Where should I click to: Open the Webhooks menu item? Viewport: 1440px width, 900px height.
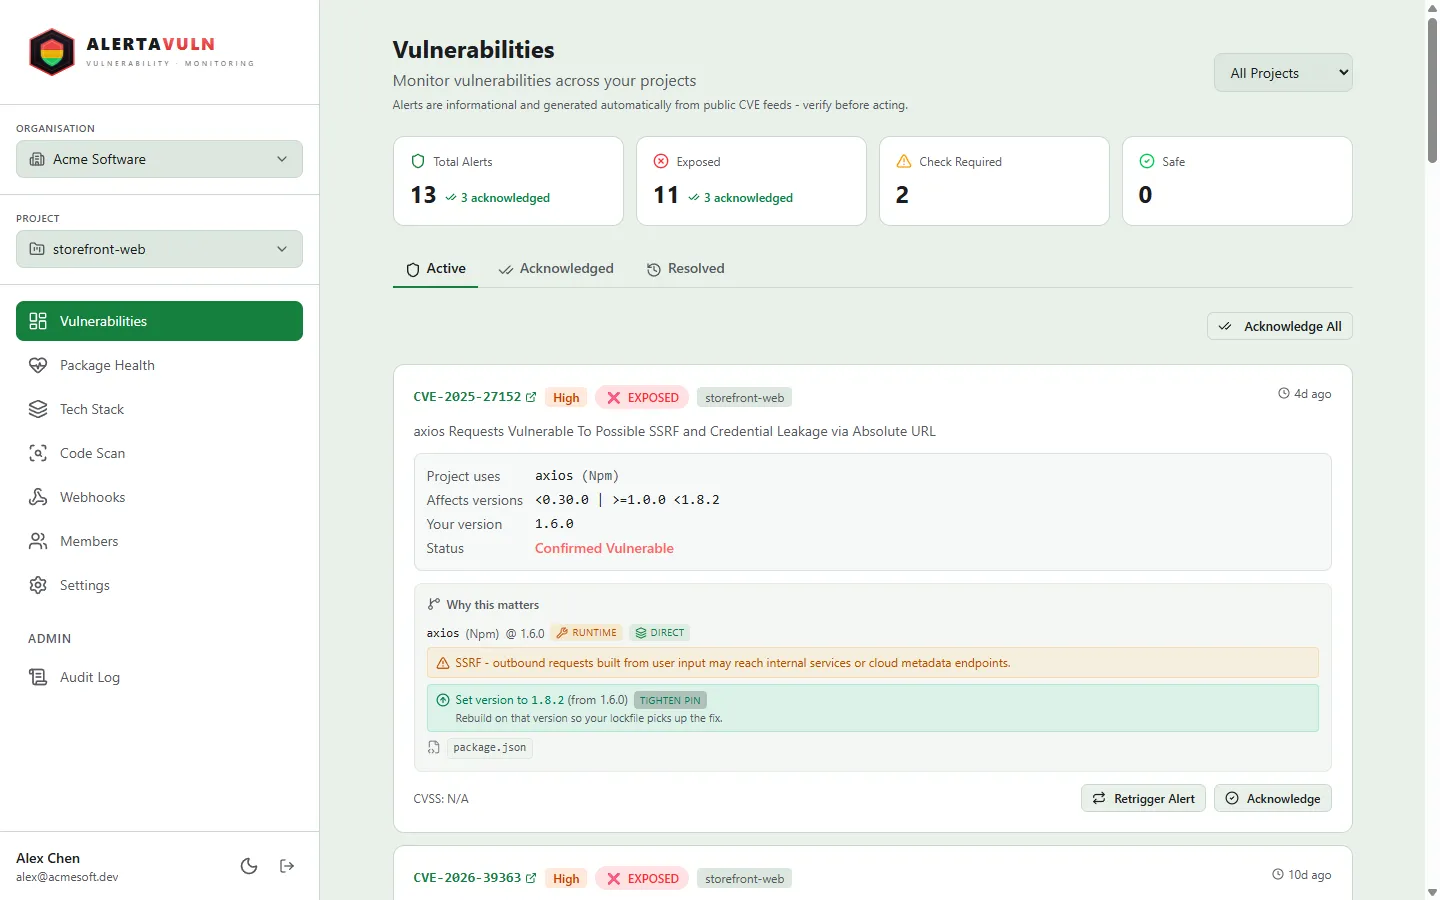[x=159, y=497]
